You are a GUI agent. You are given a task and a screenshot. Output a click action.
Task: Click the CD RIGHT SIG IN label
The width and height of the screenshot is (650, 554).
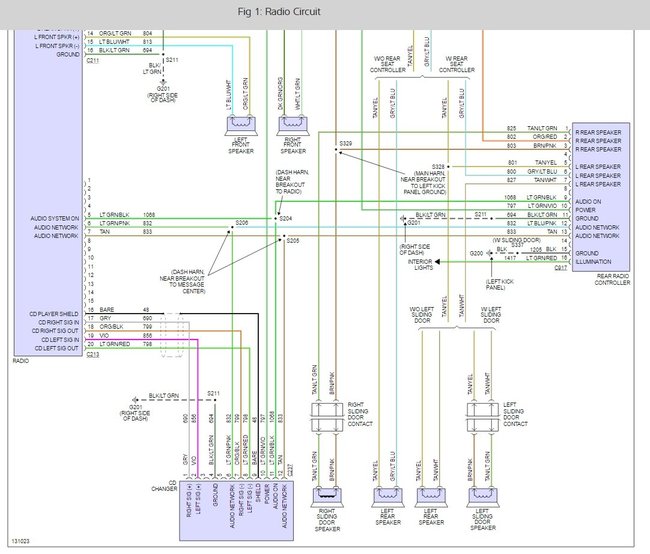tap(58, 322)
